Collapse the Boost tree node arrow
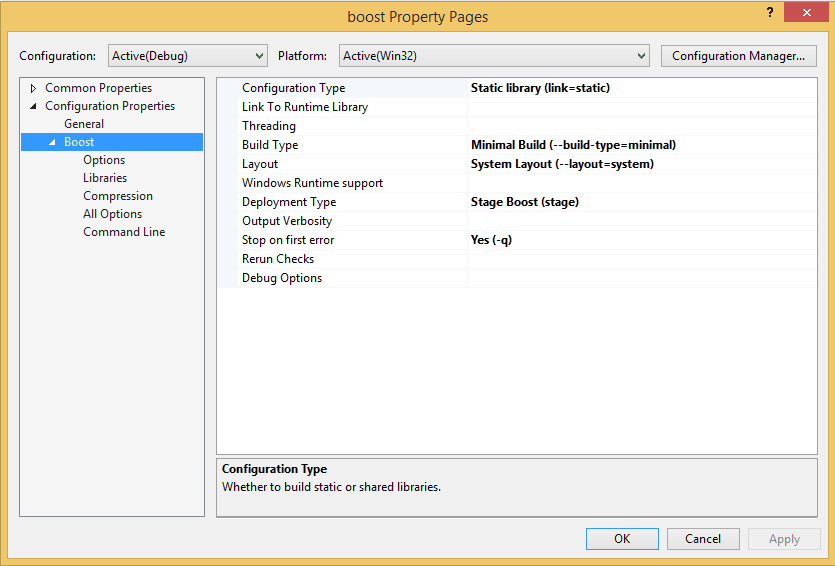This screenshot has height=566, width=835. pyautogui.click(x=52, y=142)
